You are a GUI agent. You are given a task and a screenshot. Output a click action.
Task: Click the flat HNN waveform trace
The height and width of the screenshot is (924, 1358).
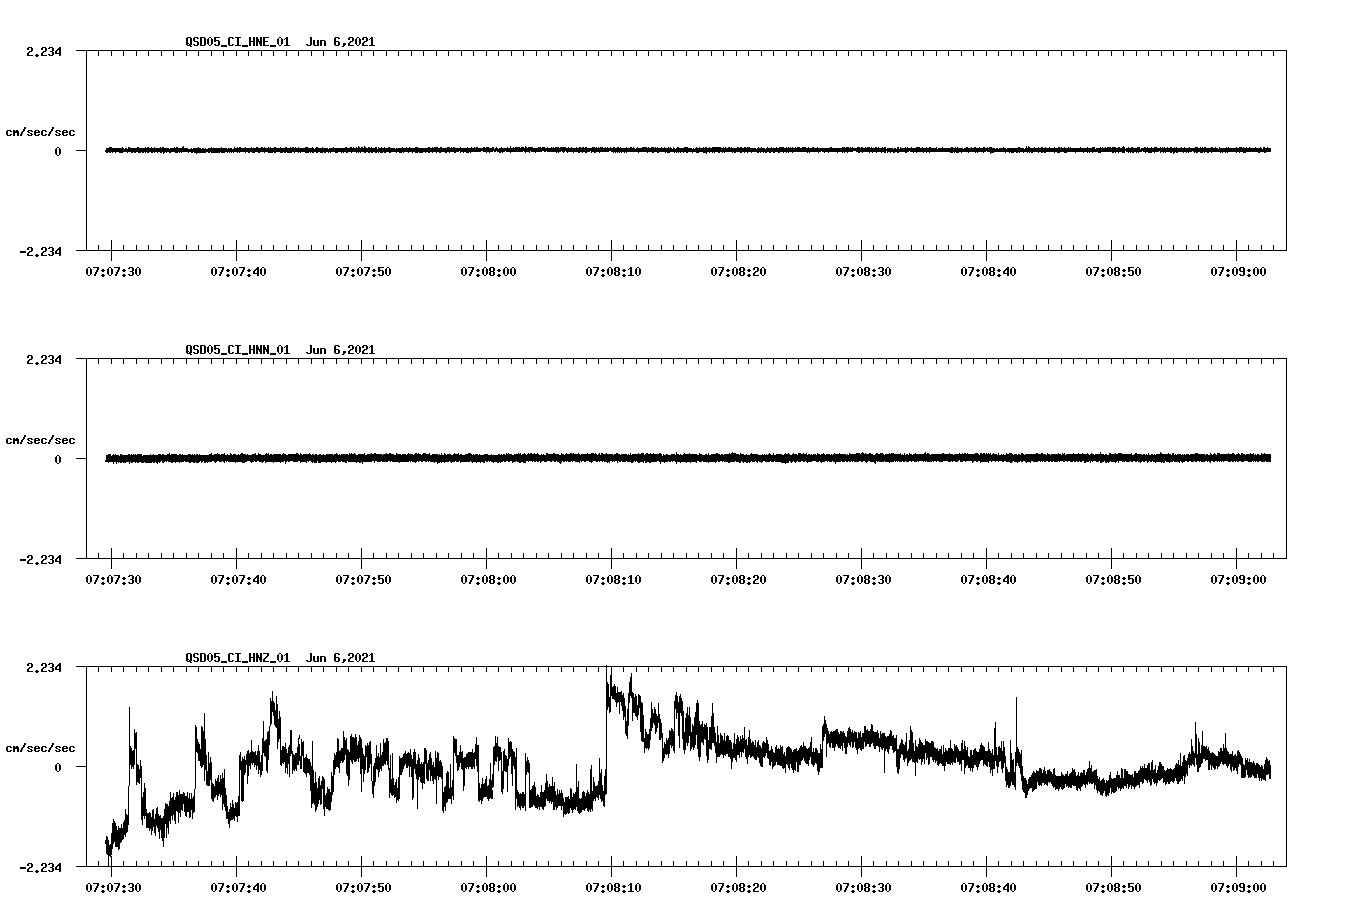688,458
